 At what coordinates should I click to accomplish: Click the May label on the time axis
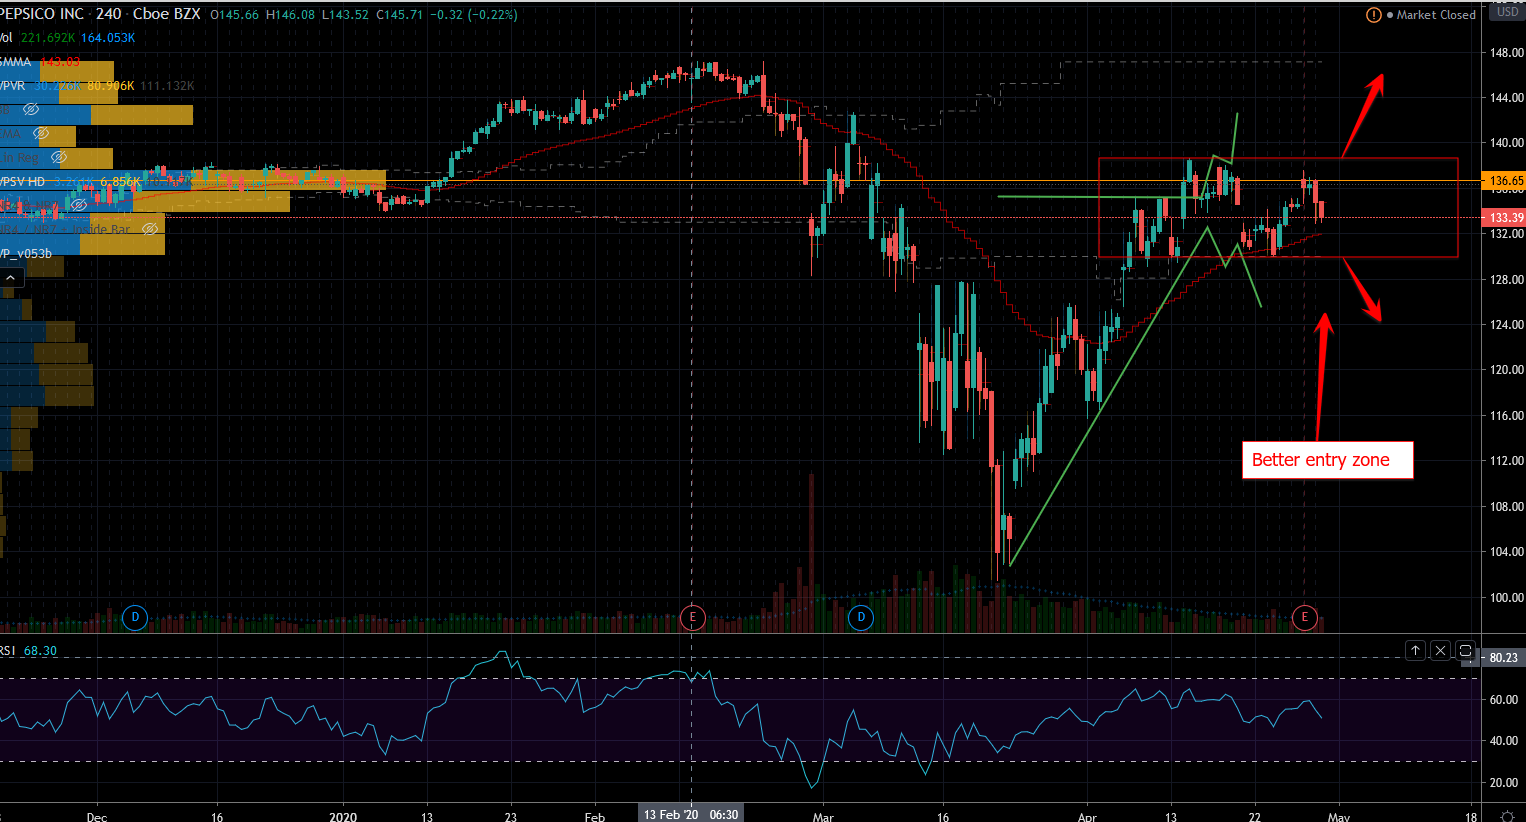click(x=1338, y=816)
